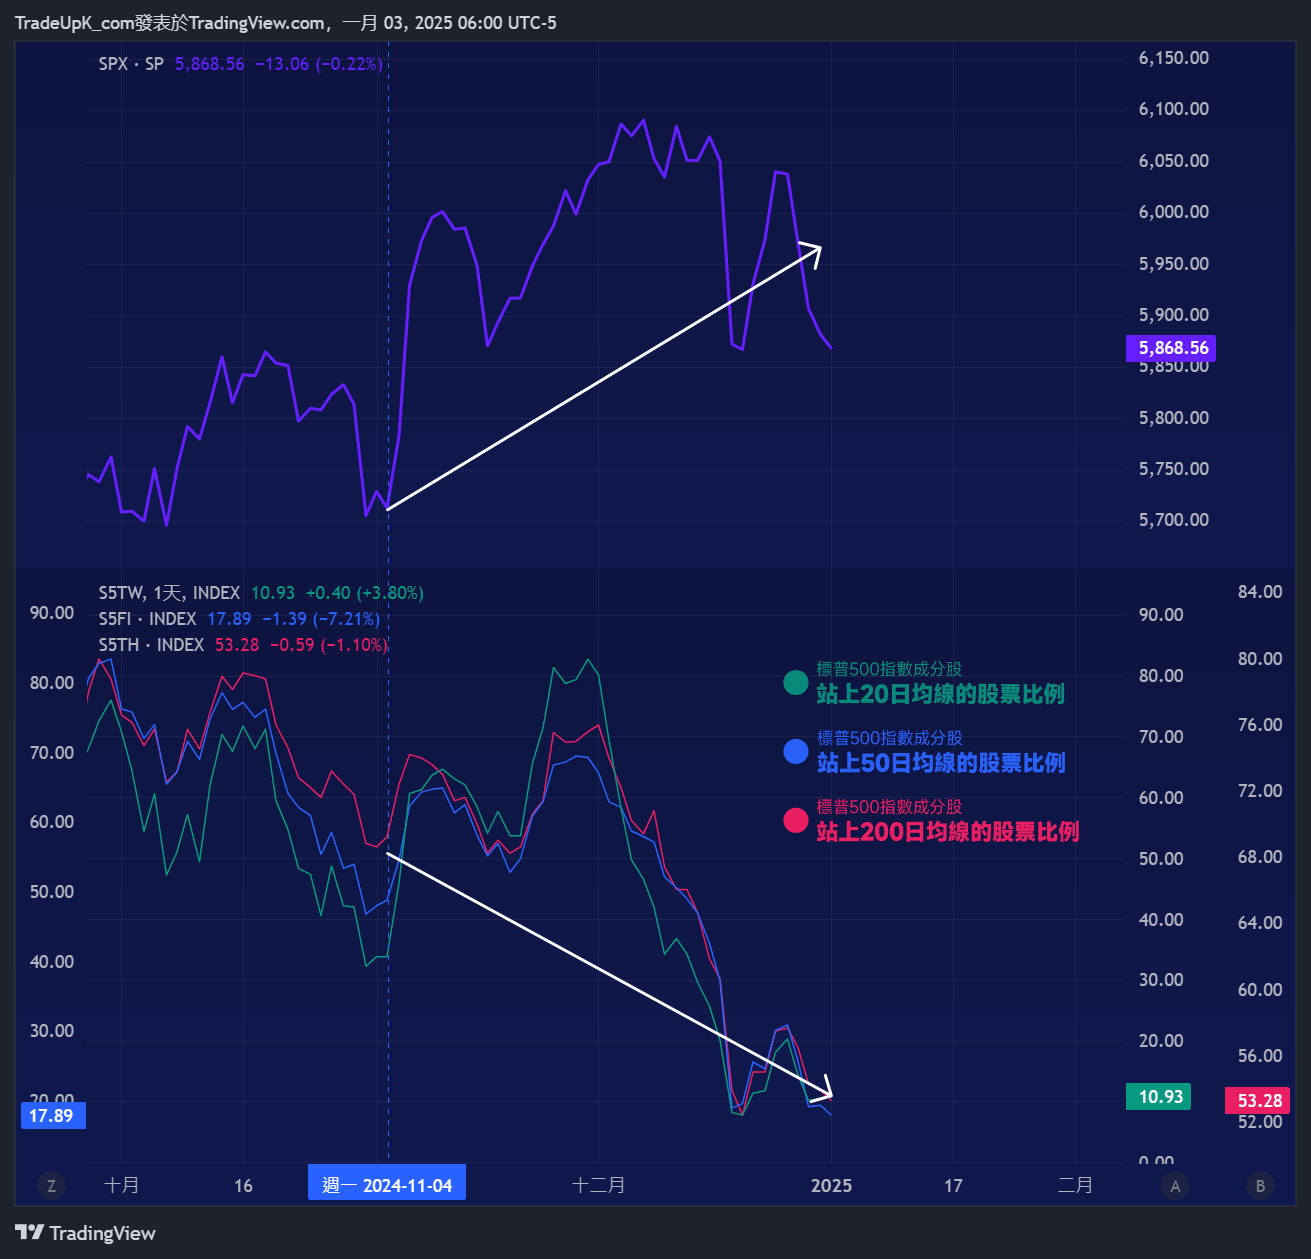Viewport: 1311px width, 1259px height.
Task: Click the 十月 label on time axis
Action: 122,1185
